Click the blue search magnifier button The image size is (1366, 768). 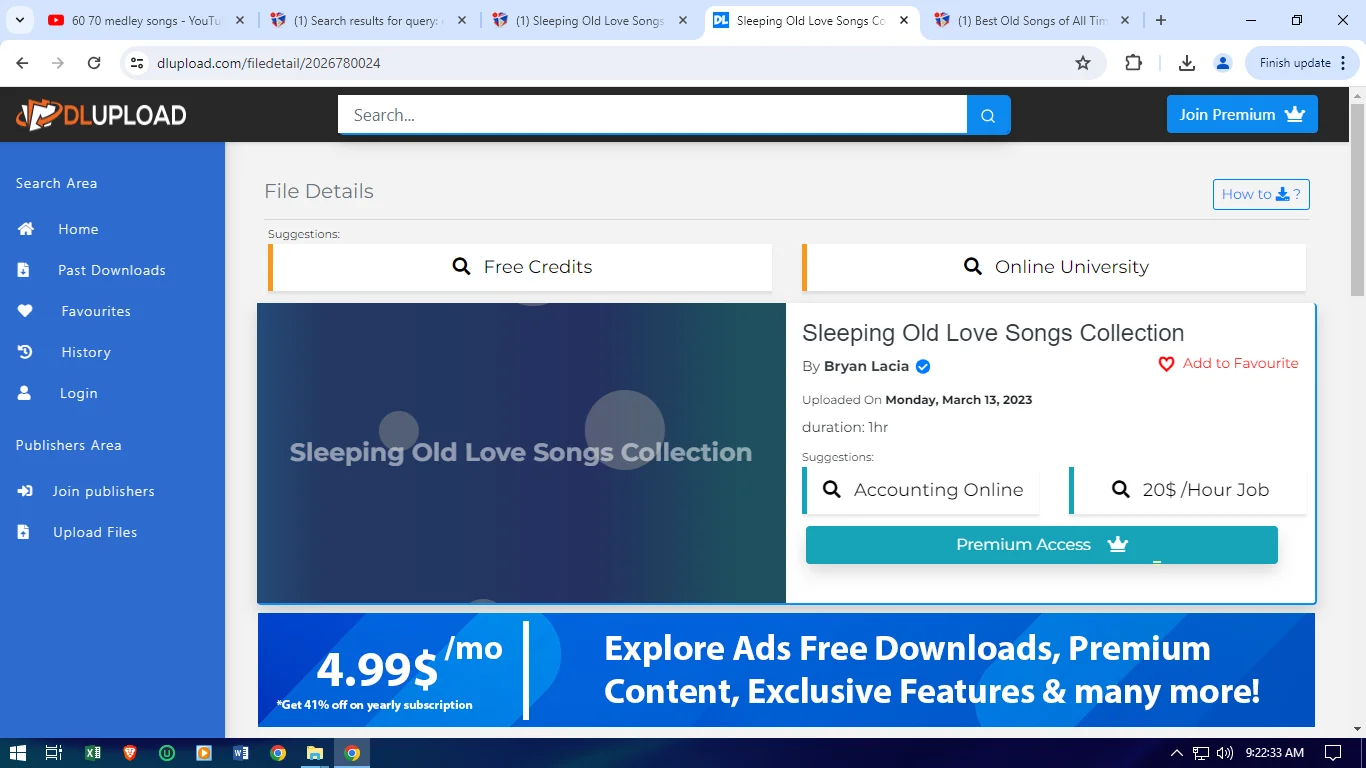click(x=988, y=115)
